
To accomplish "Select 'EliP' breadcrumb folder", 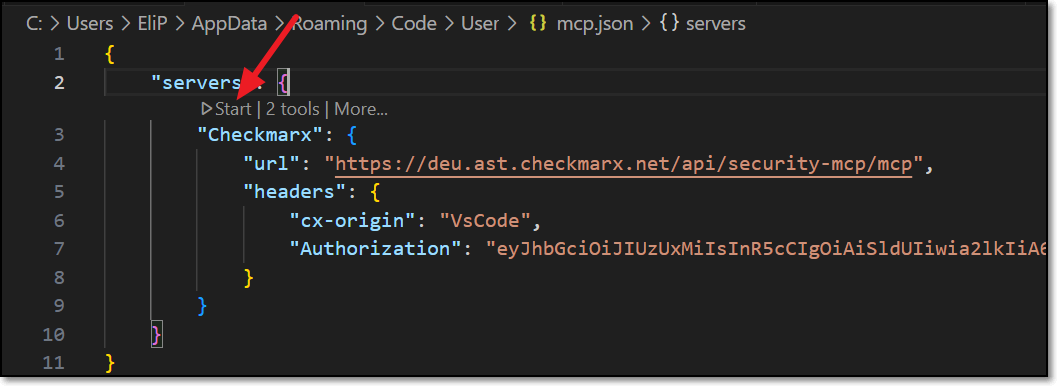I will pyautogui.click(x=152, y=24).
